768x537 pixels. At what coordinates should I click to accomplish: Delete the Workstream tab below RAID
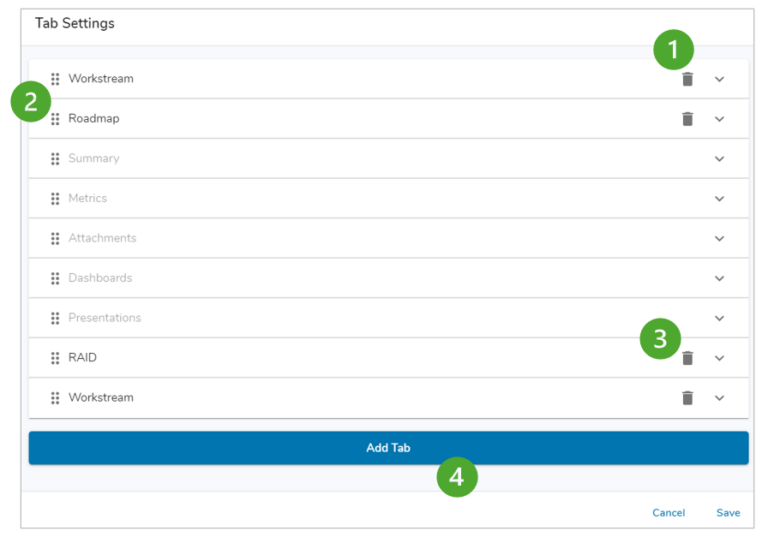pos(688,398)
